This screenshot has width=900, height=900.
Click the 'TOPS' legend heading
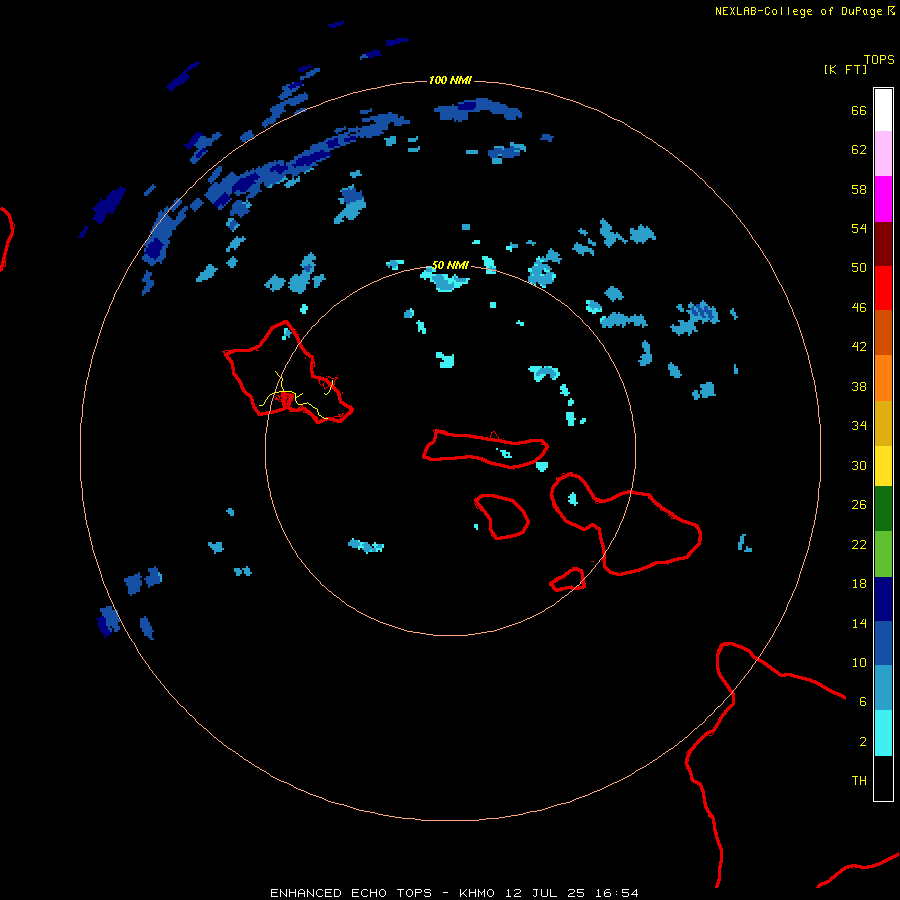coord(879,60)
